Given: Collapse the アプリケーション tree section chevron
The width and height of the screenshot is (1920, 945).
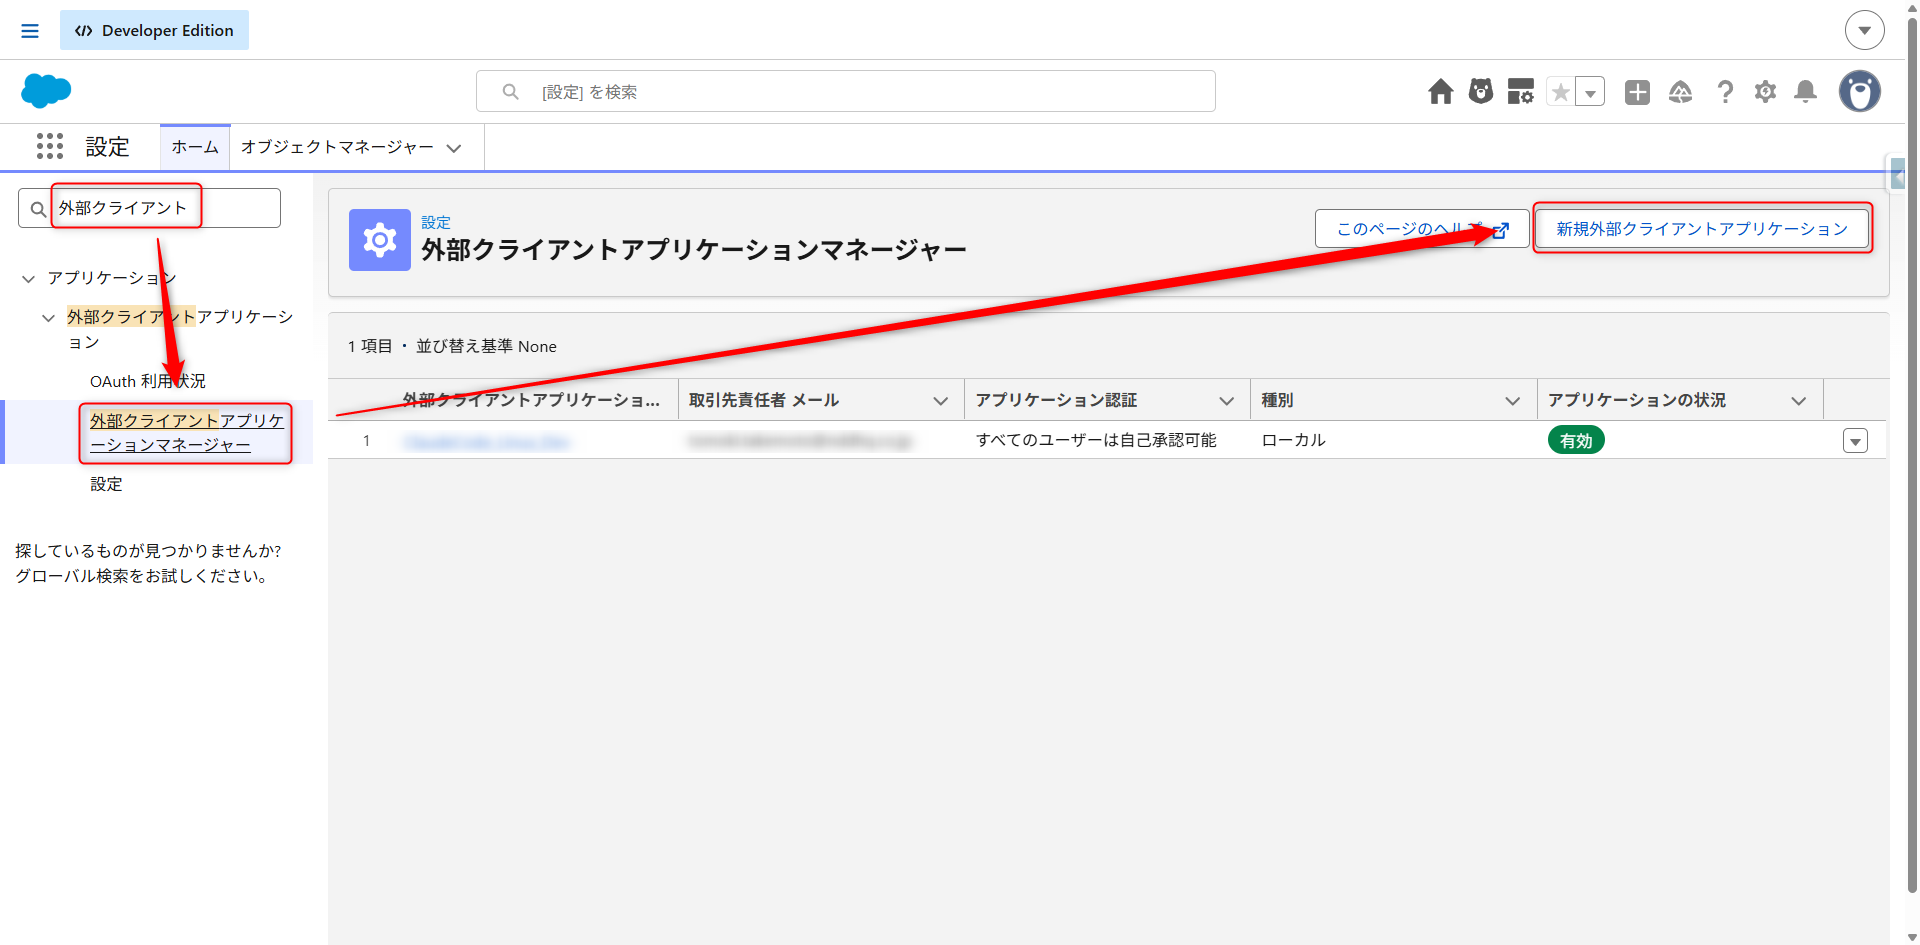Looking at the screenshot, I should click(x=28, y=278).
